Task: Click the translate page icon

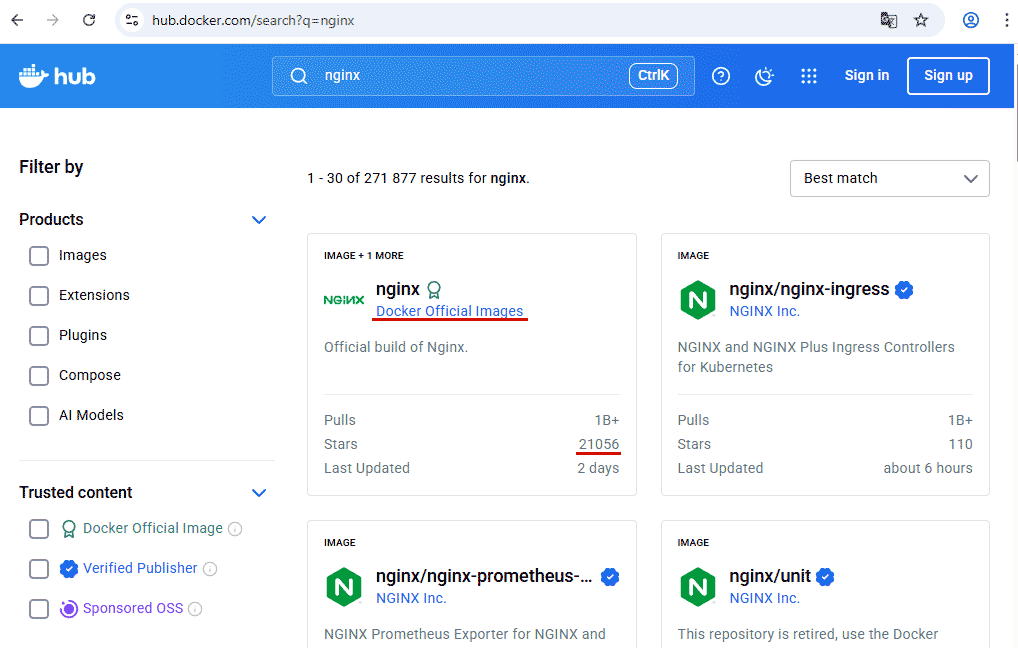Action: point(888,20)
